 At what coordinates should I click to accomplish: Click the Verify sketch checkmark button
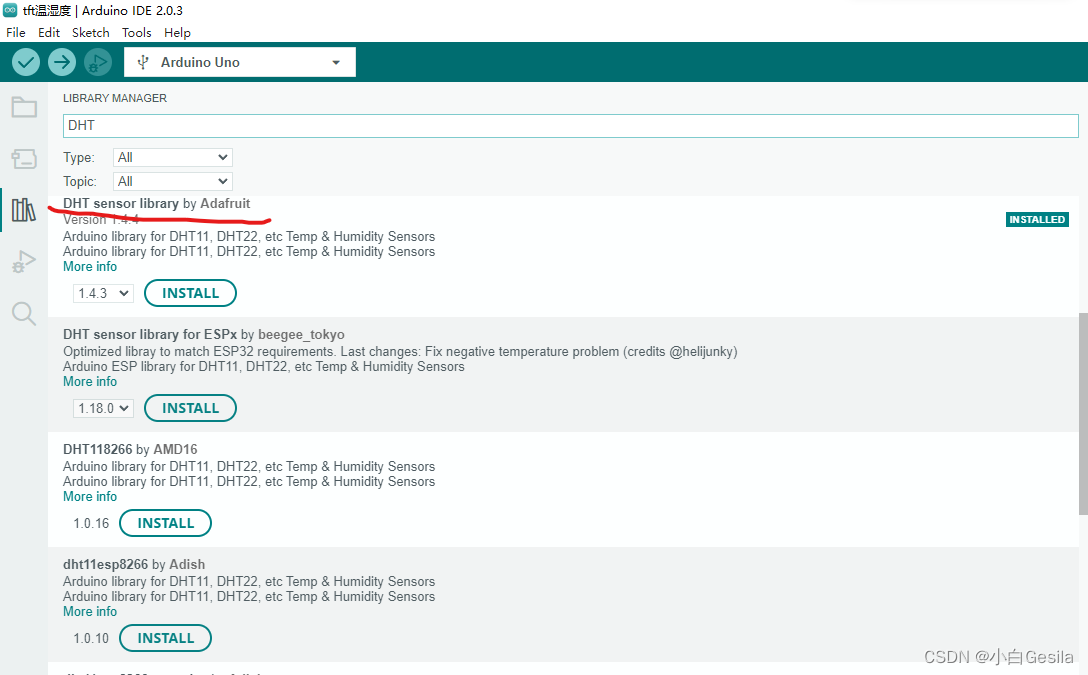26,62
